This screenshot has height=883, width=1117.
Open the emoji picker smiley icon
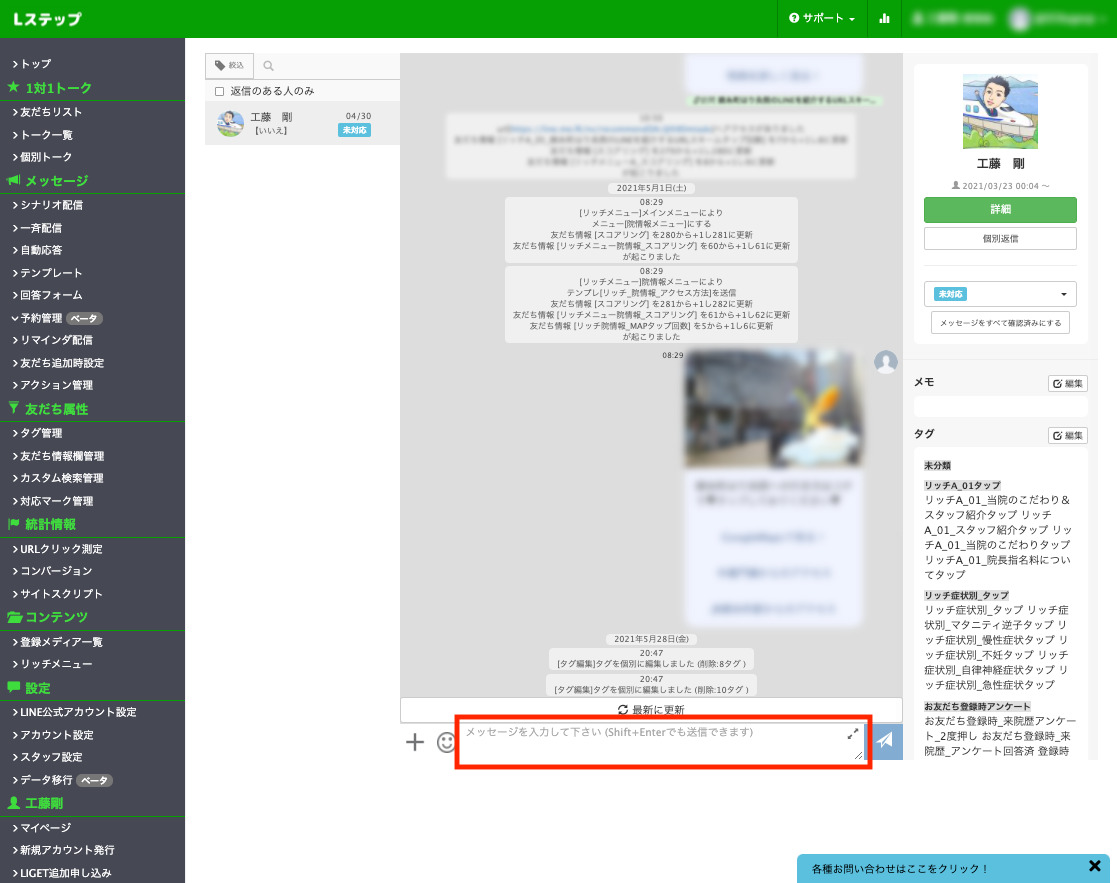coord(446,742)
